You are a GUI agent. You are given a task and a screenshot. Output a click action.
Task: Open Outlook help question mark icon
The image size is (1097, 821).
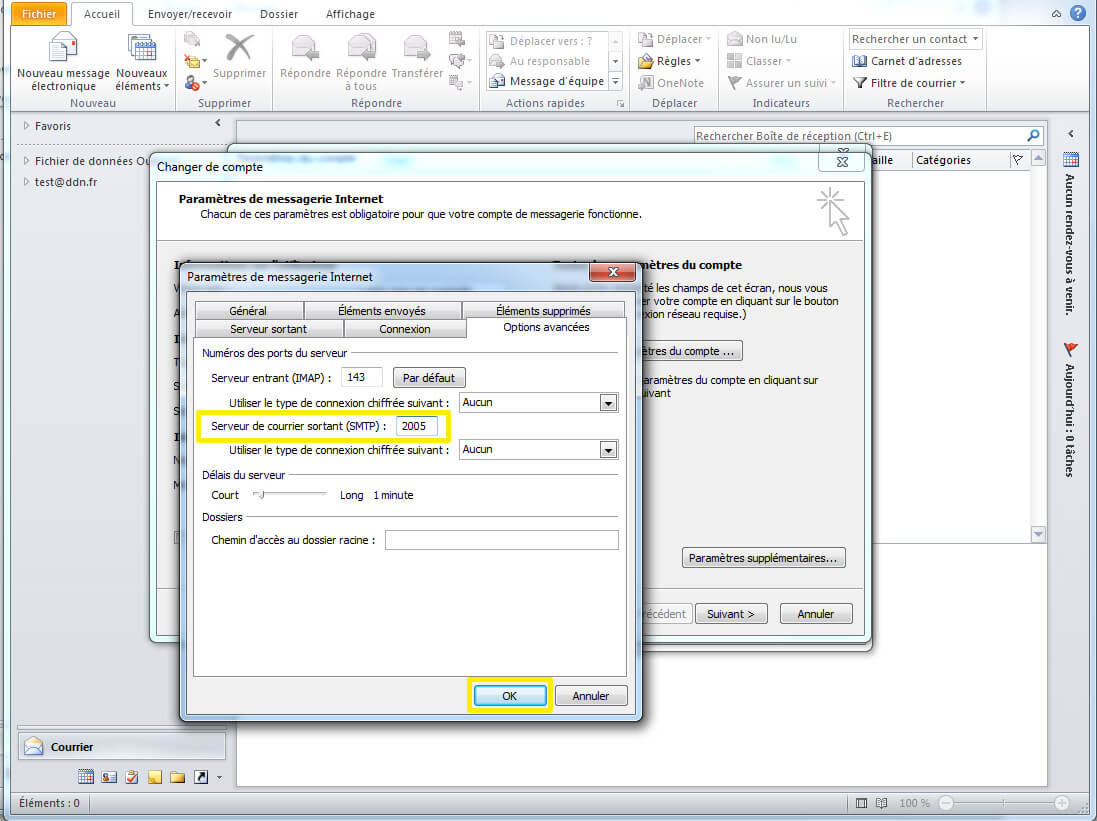pyautogui.click(x=1078, y=13)
